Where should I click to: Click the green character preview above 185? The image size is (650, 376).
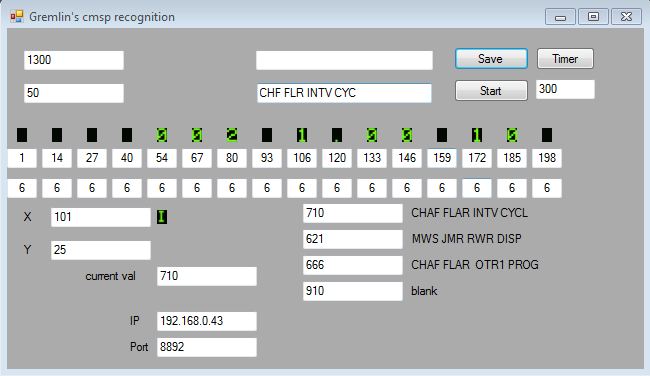click(x=512, y=135)
